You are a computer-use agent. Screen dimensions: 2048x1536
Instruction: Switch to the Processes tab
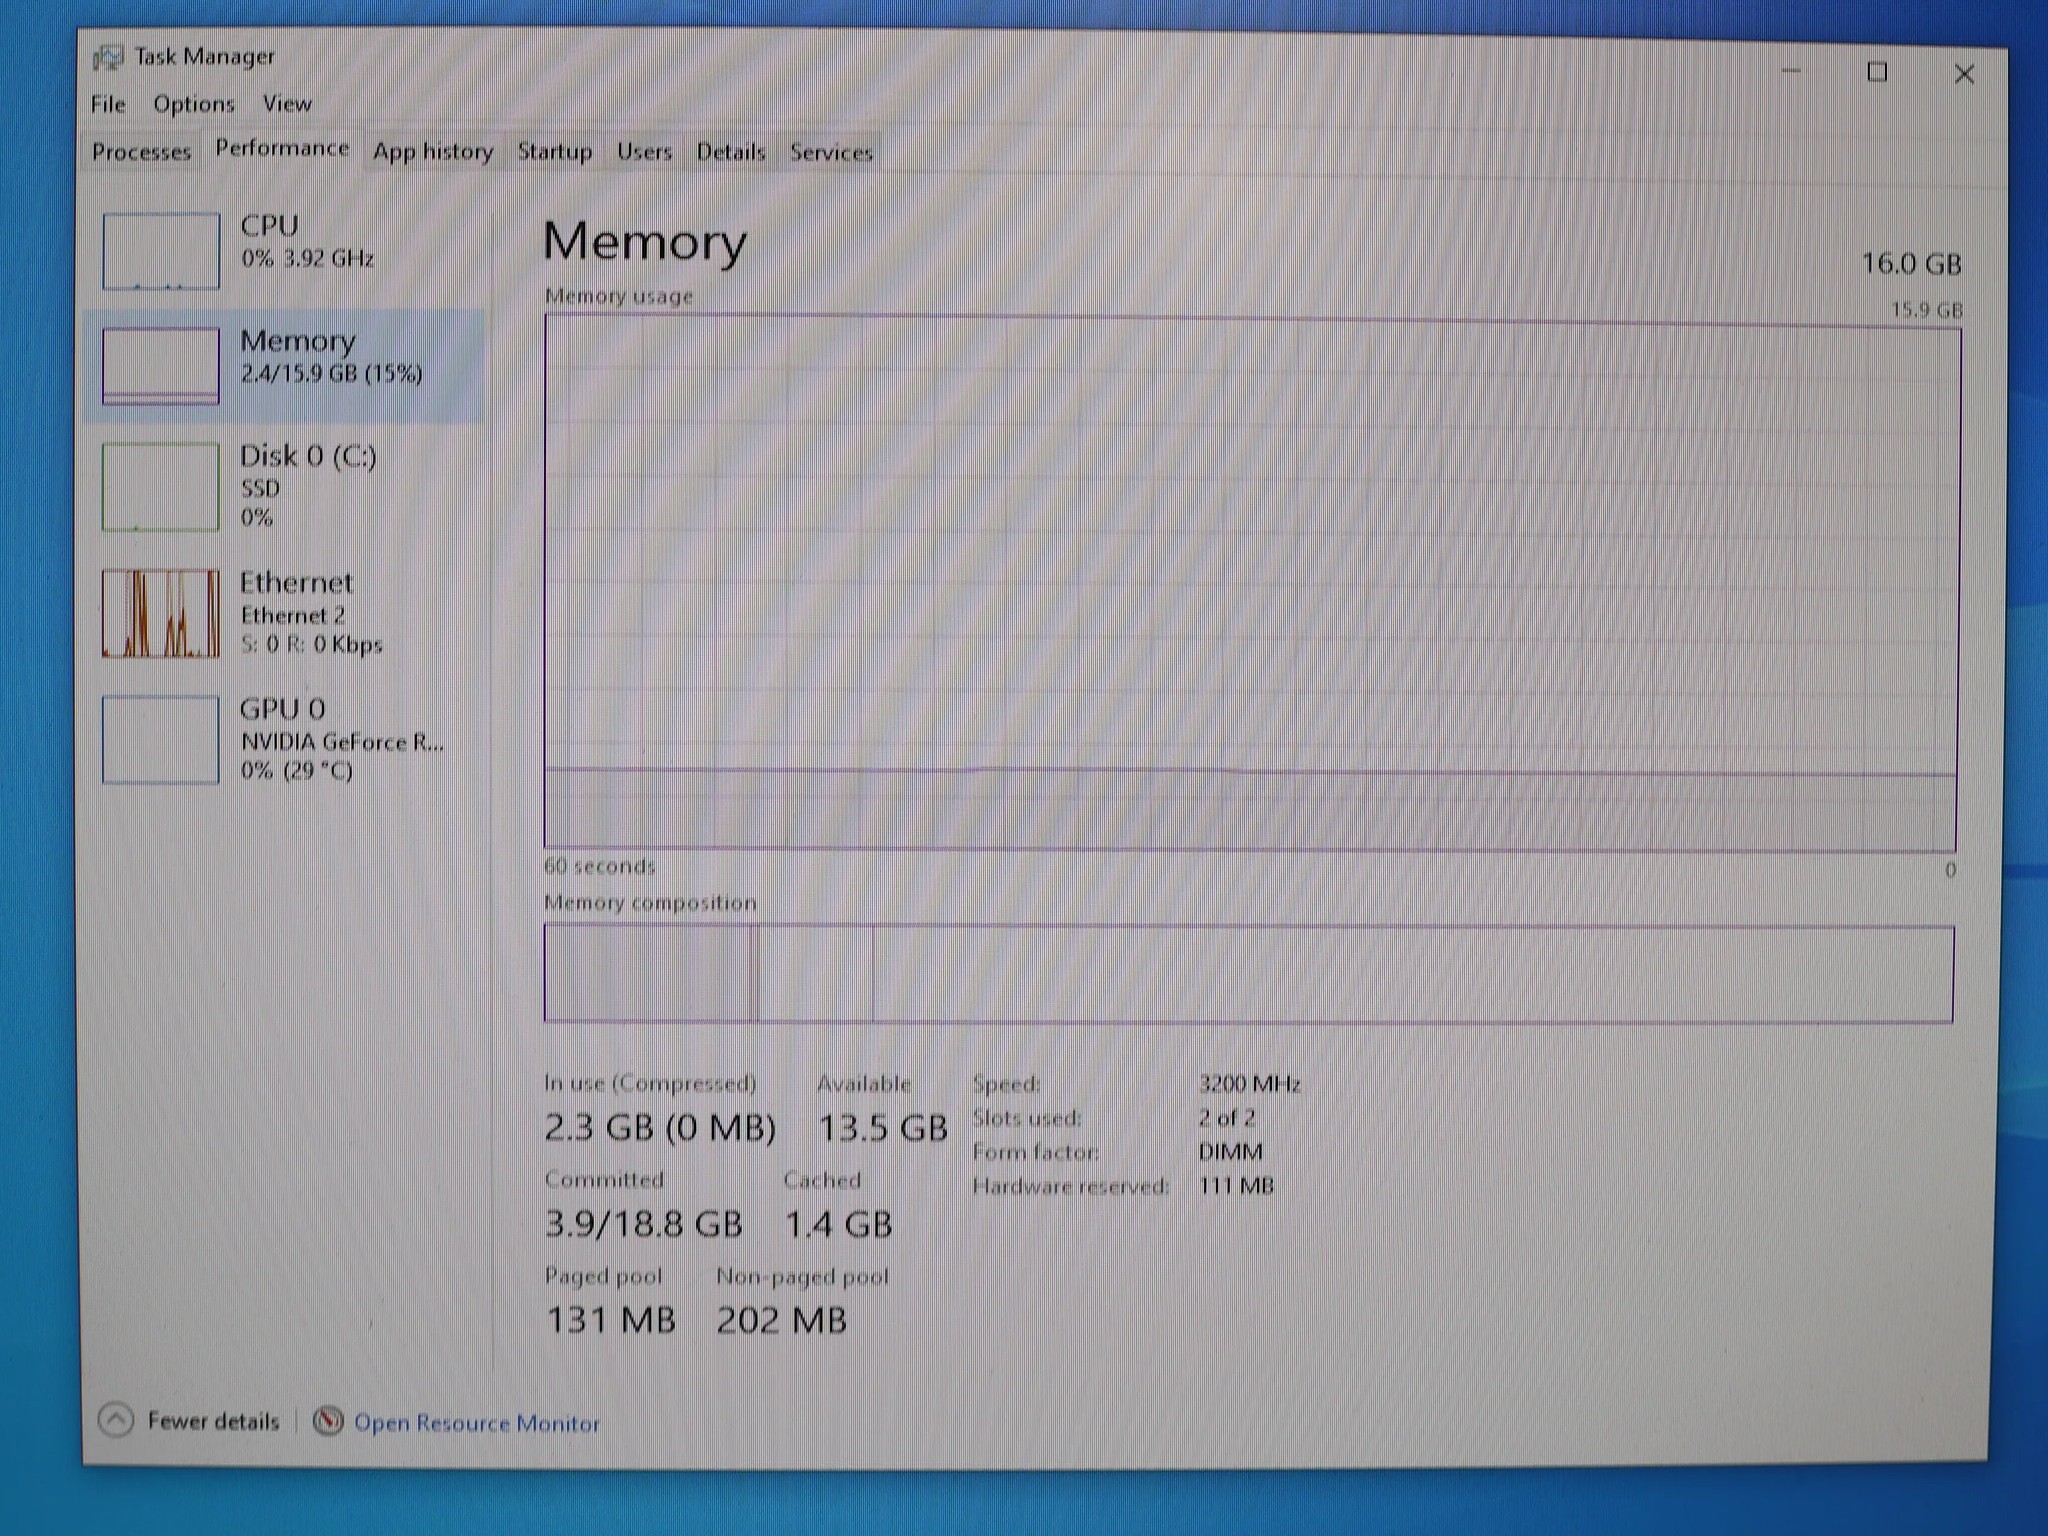coord(141,152)
